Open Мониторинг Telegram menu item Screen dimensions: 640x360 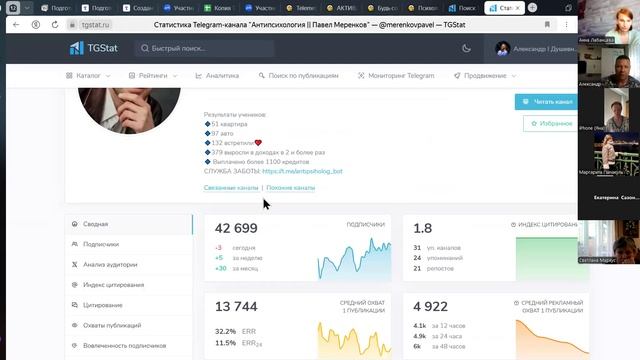point(396,76)
